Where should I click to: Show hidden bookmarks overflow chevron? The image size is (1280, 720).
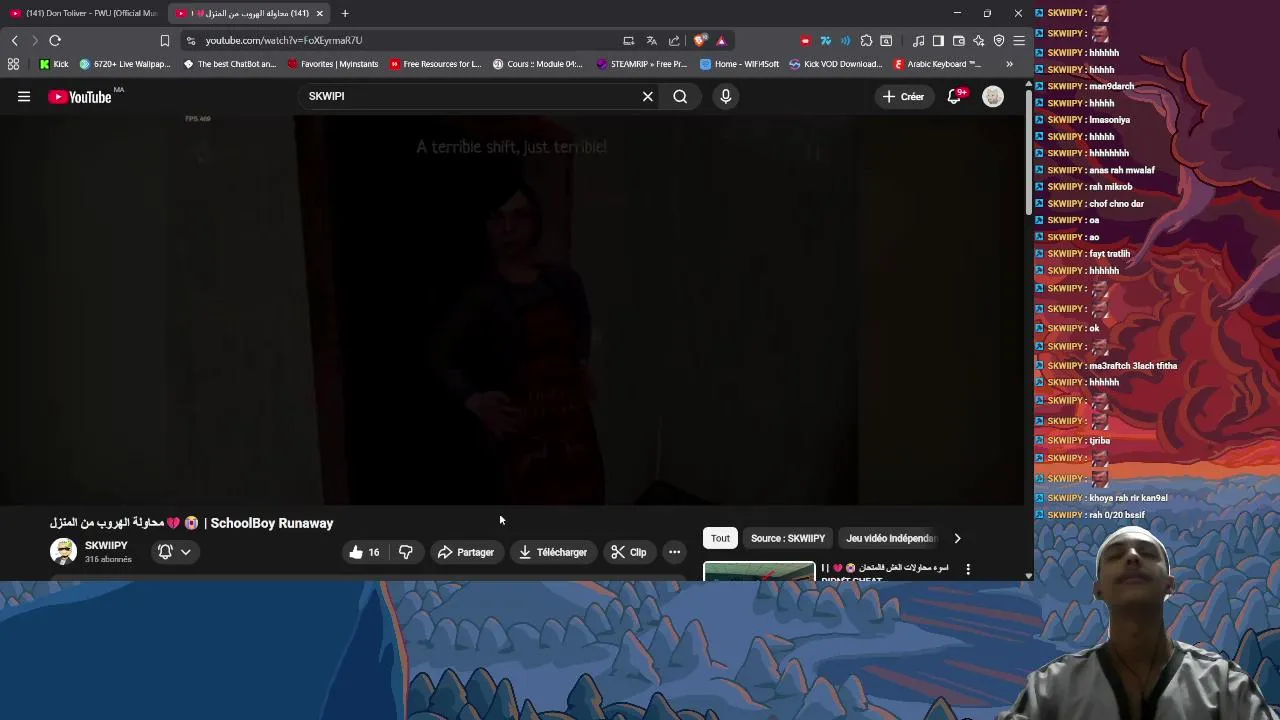pos(1009,64)
